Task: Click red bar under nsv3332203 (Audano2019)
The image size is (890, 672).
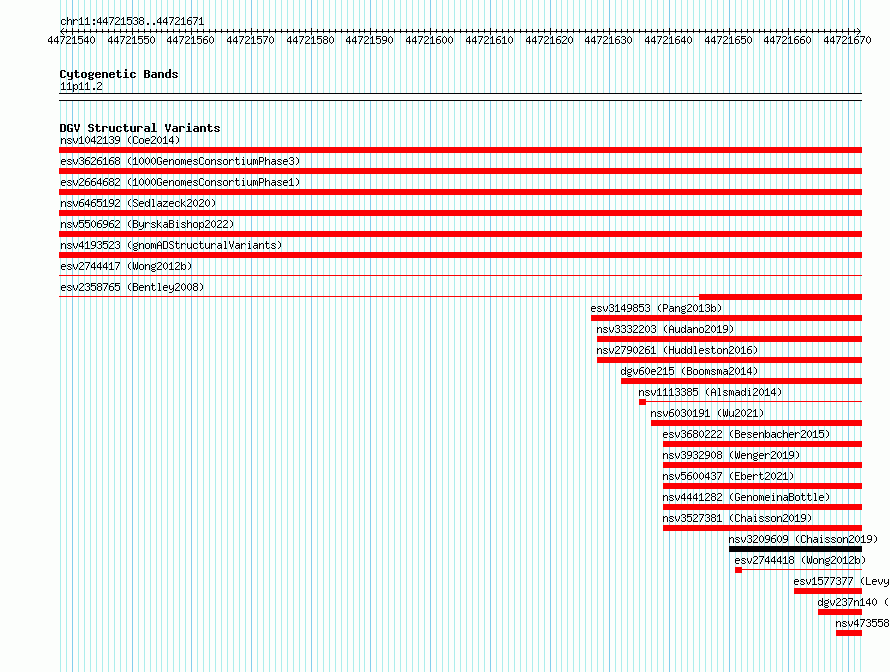Action: click(729, 339)
